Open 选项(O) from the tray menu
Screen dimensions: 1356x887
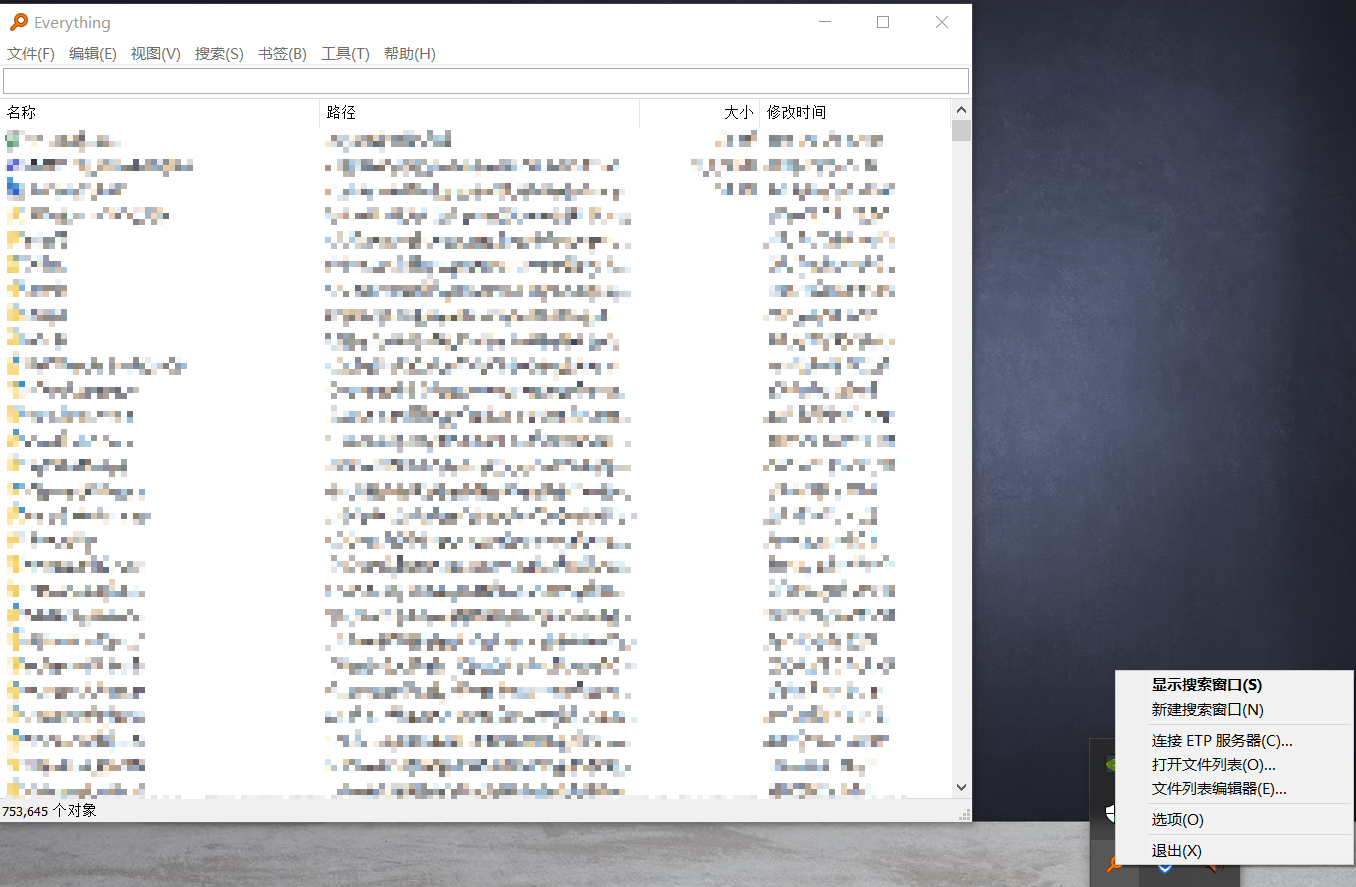pyautogui.click(x=1177, y=820)
